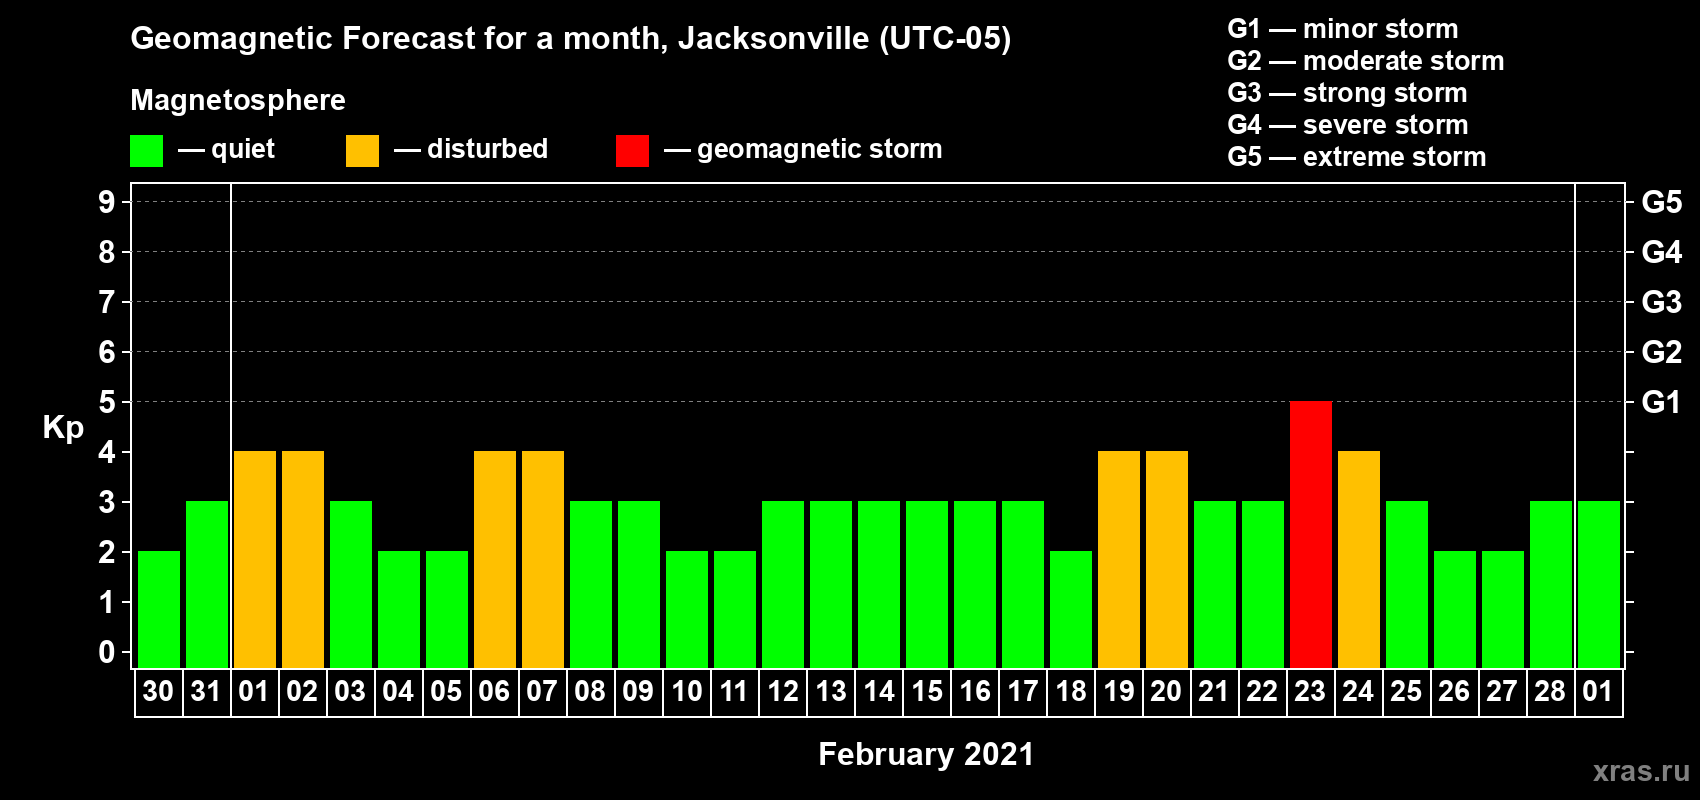
Task: Click the G3 label on the right axis
Action: [1662, 302]
